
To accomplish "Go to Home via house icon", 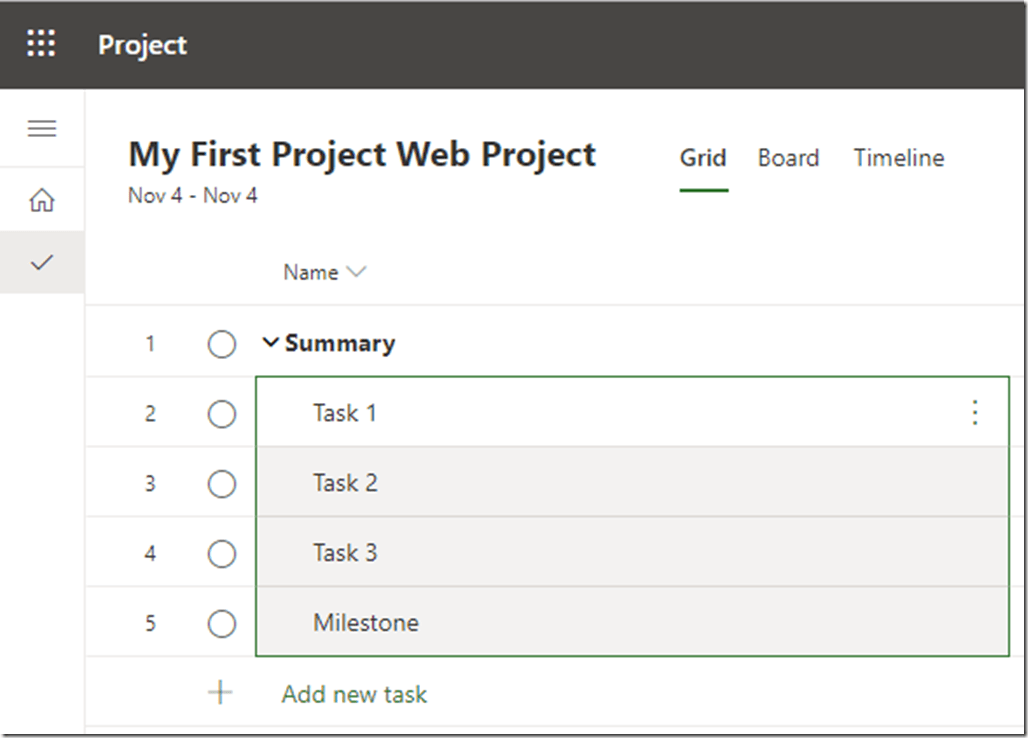I will pyautogui.click(x=42, y=200).
